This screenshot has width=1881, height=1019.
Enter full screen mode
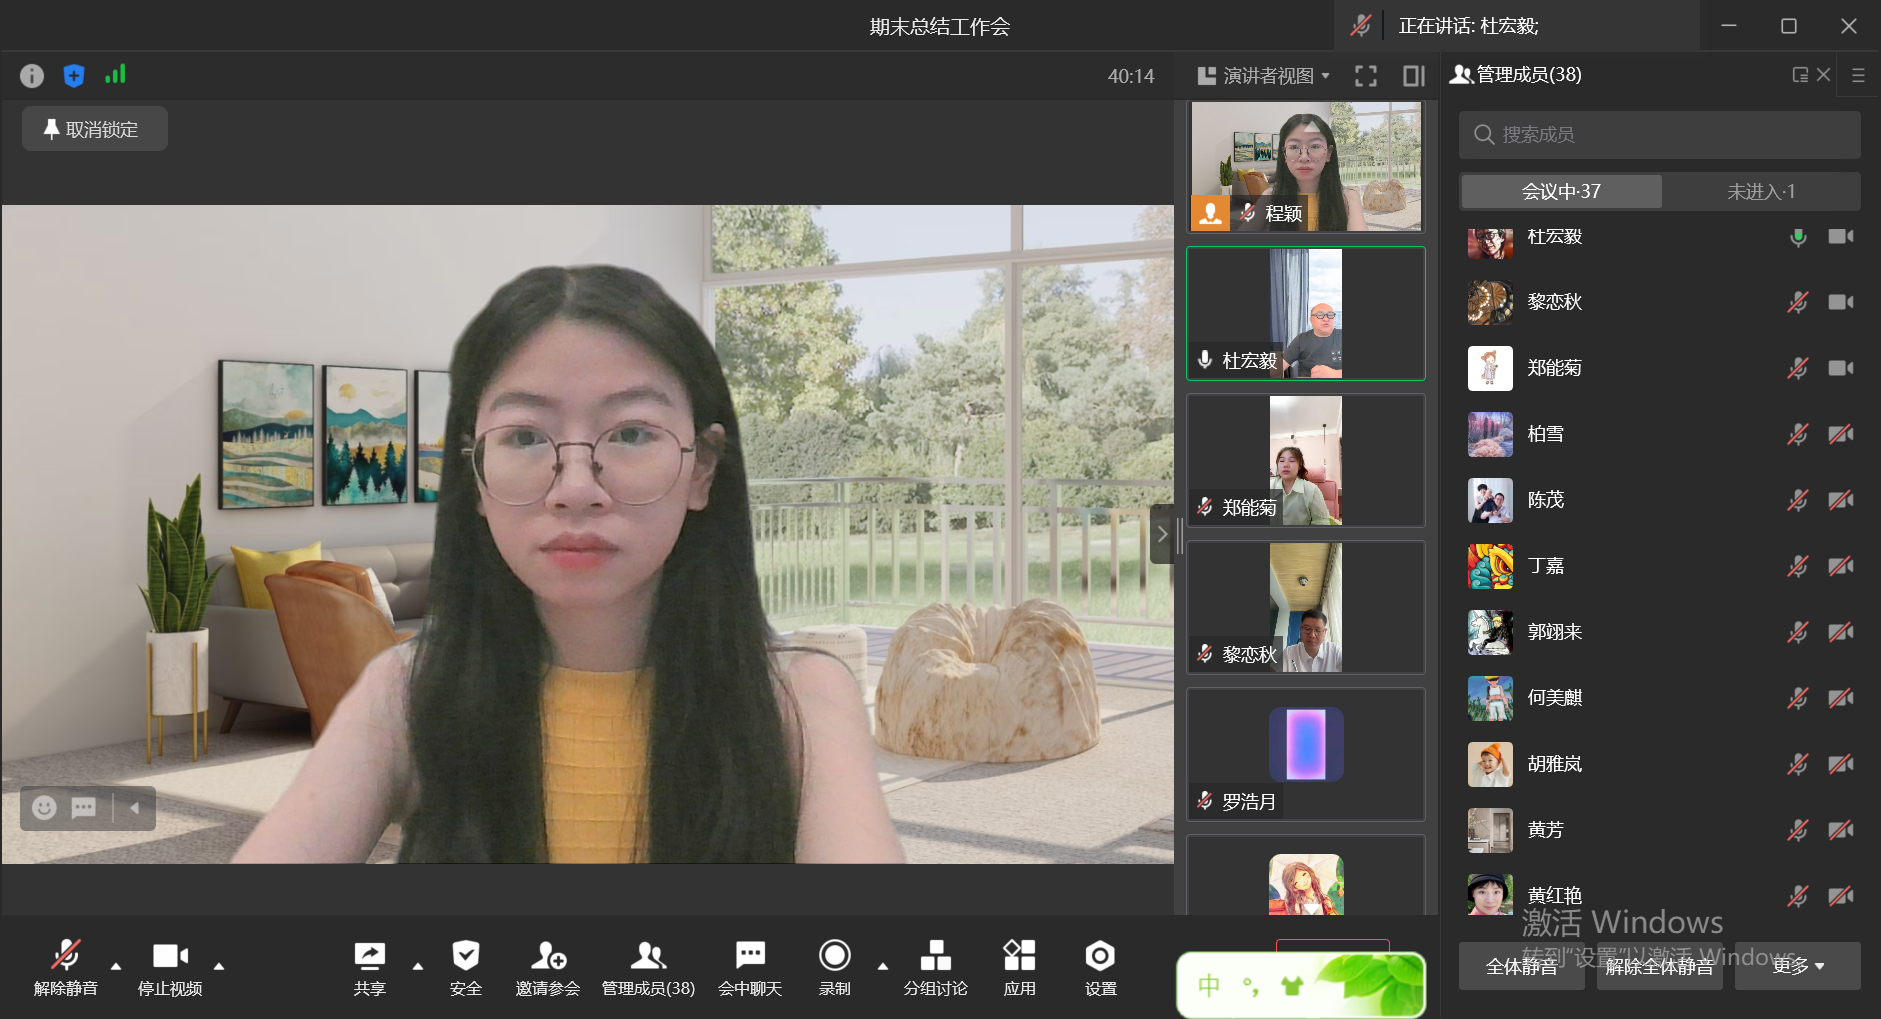pyautogui.click(x=1366, y=76)
